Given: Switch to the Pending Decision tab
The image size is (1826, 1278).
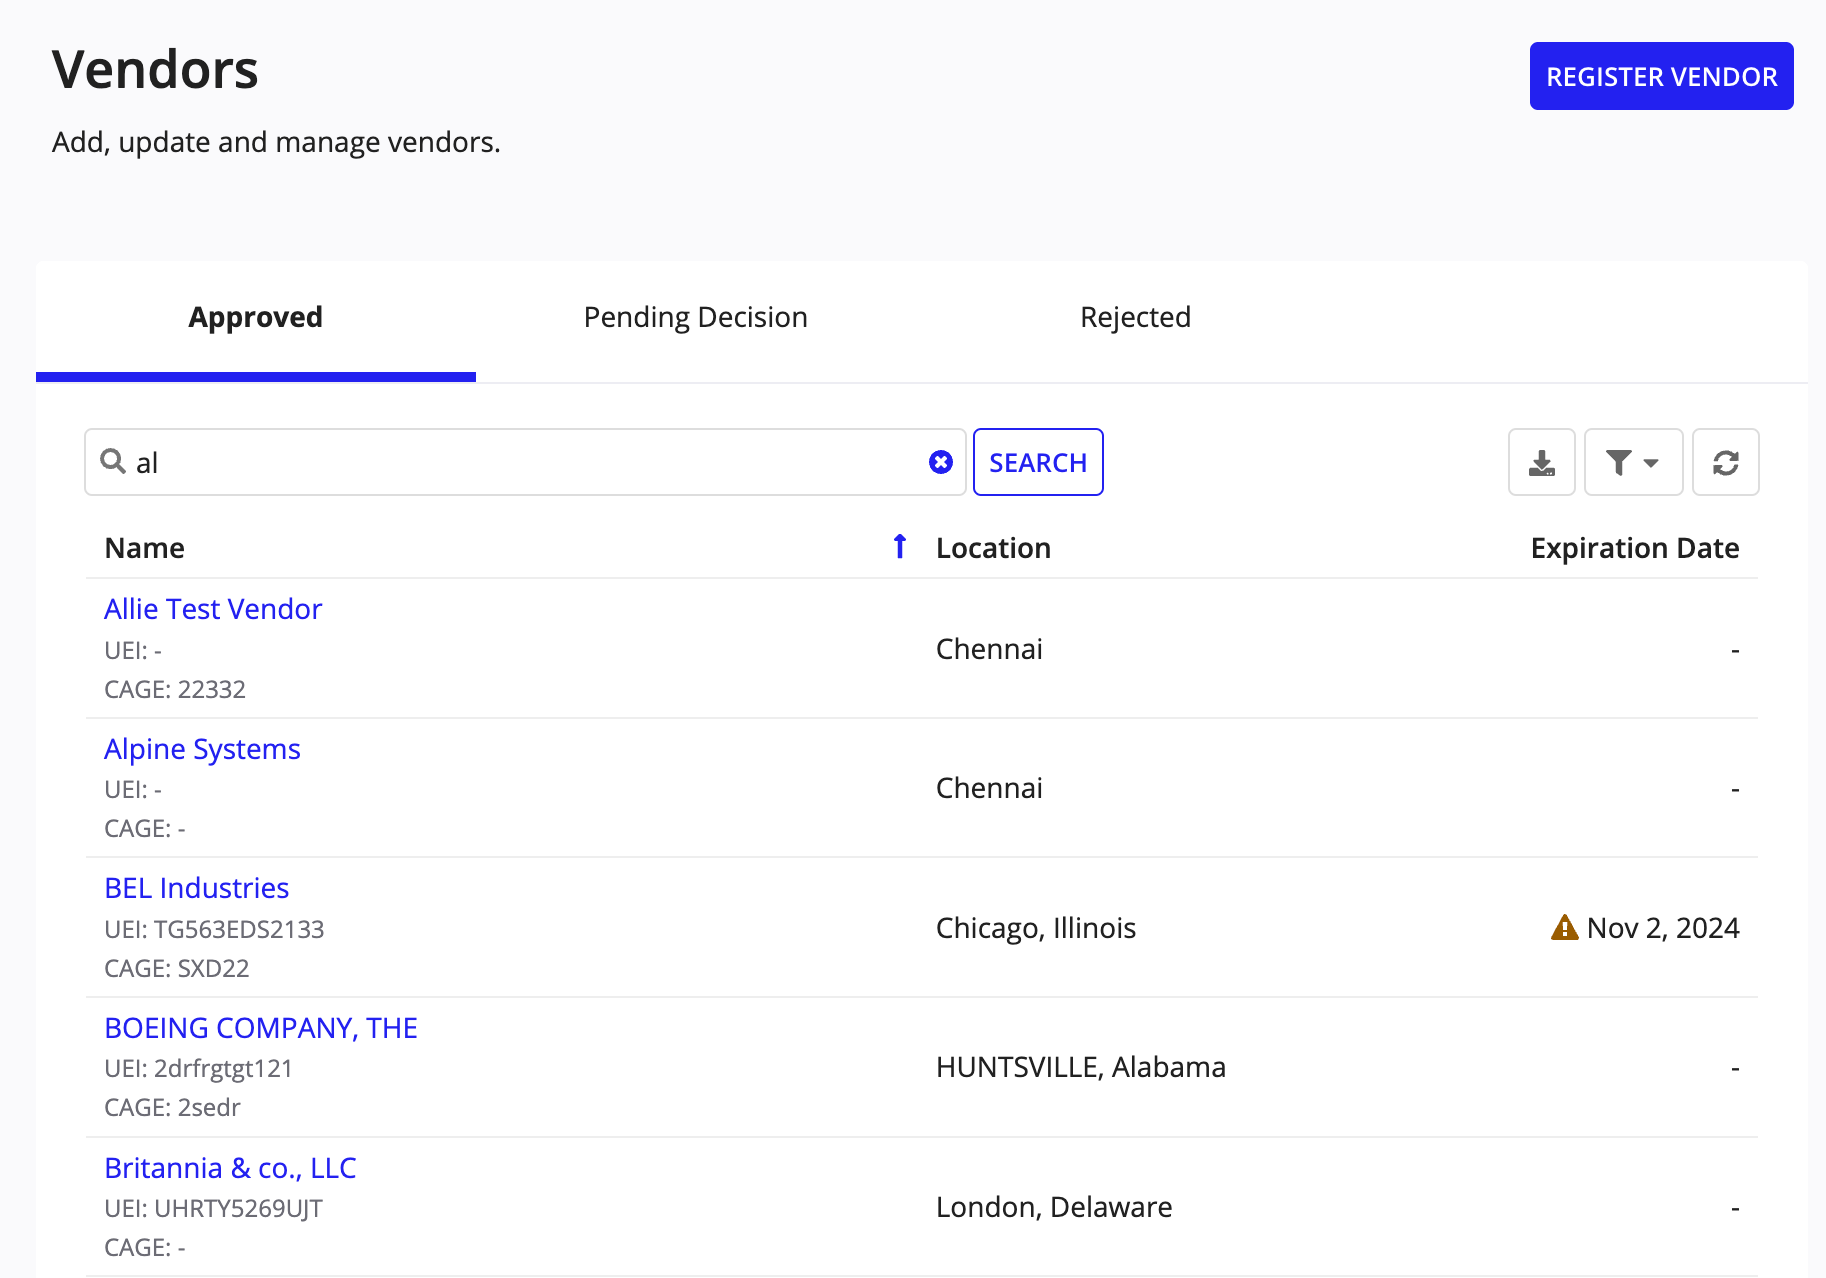Looking at the screenshot, I should (x=696, y=322).
